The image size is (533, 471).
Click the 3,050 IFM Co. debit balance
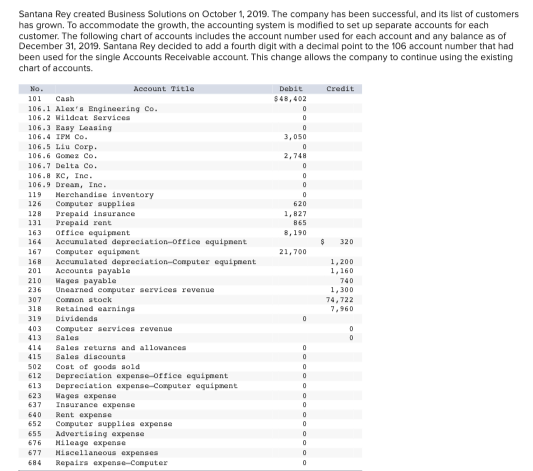[295, 137]
